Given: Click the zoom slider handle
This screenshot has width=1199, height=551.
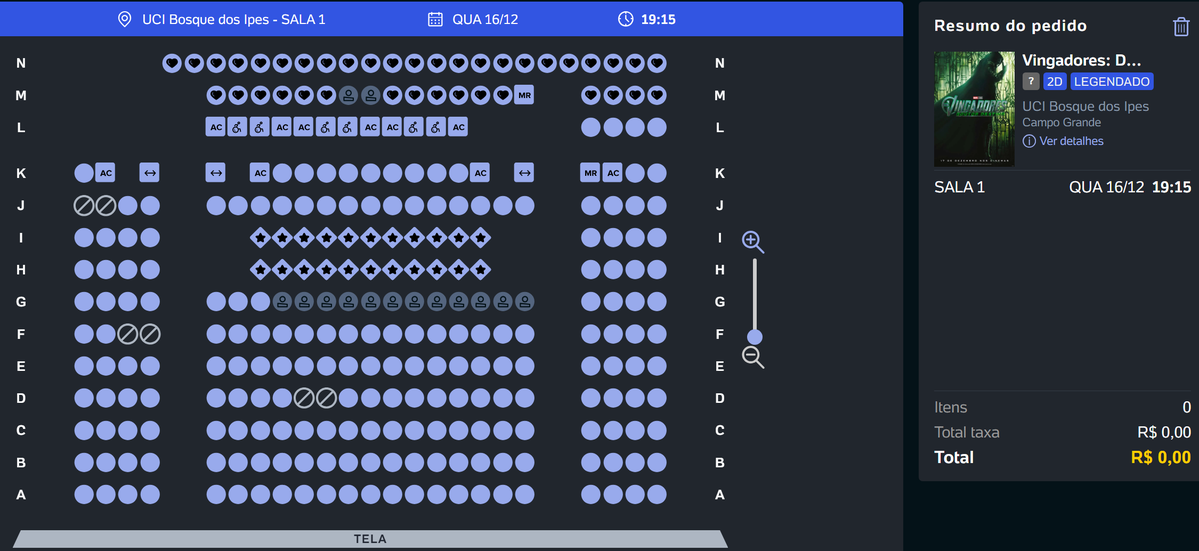Looking at the screenshot, I should click(755, 337).
